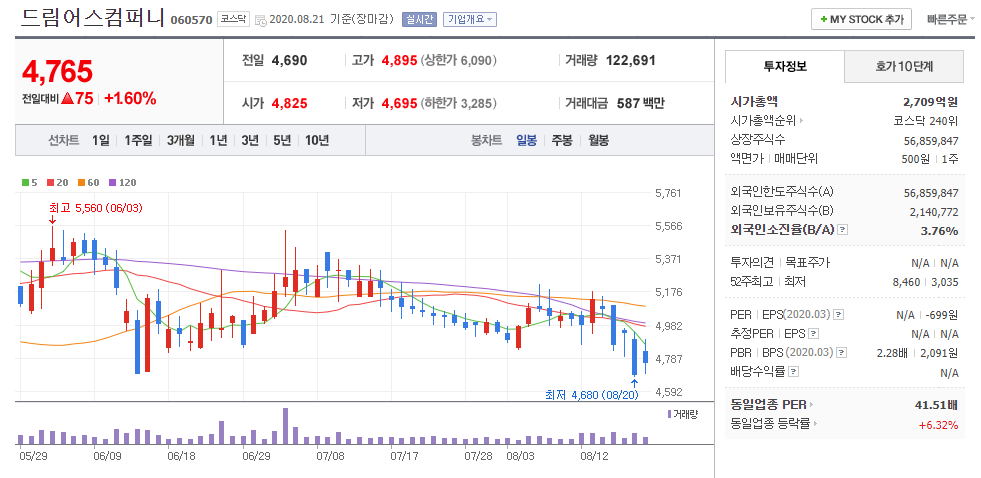Click the 시가총액 value 2,709억원
The height and width of the screenshot is (478, 981).
click(x=930, y=101)
